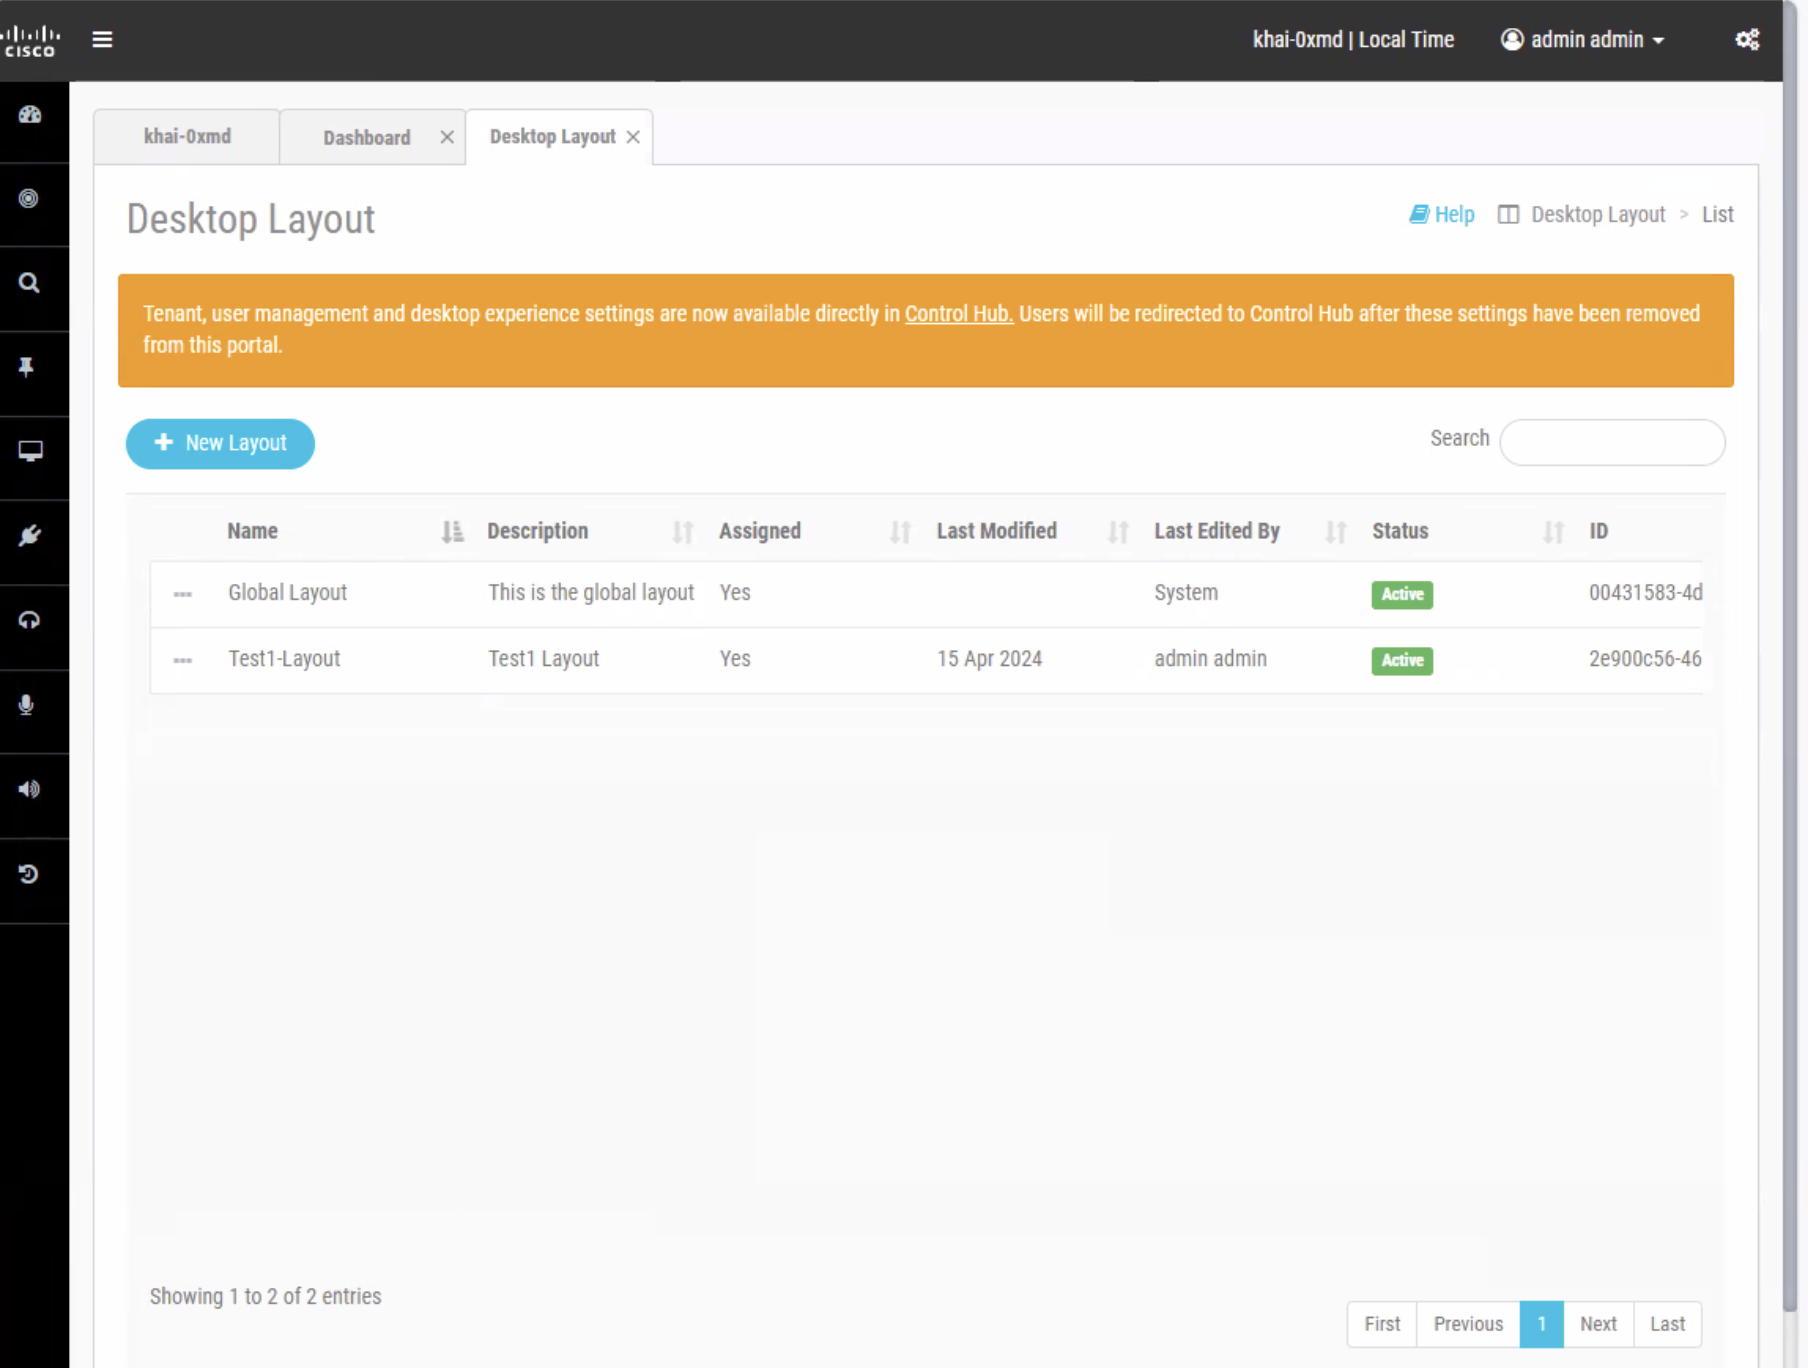Create a New Layout
The width and height of the screenshot is (1808, 1368).
coord(219,443)
